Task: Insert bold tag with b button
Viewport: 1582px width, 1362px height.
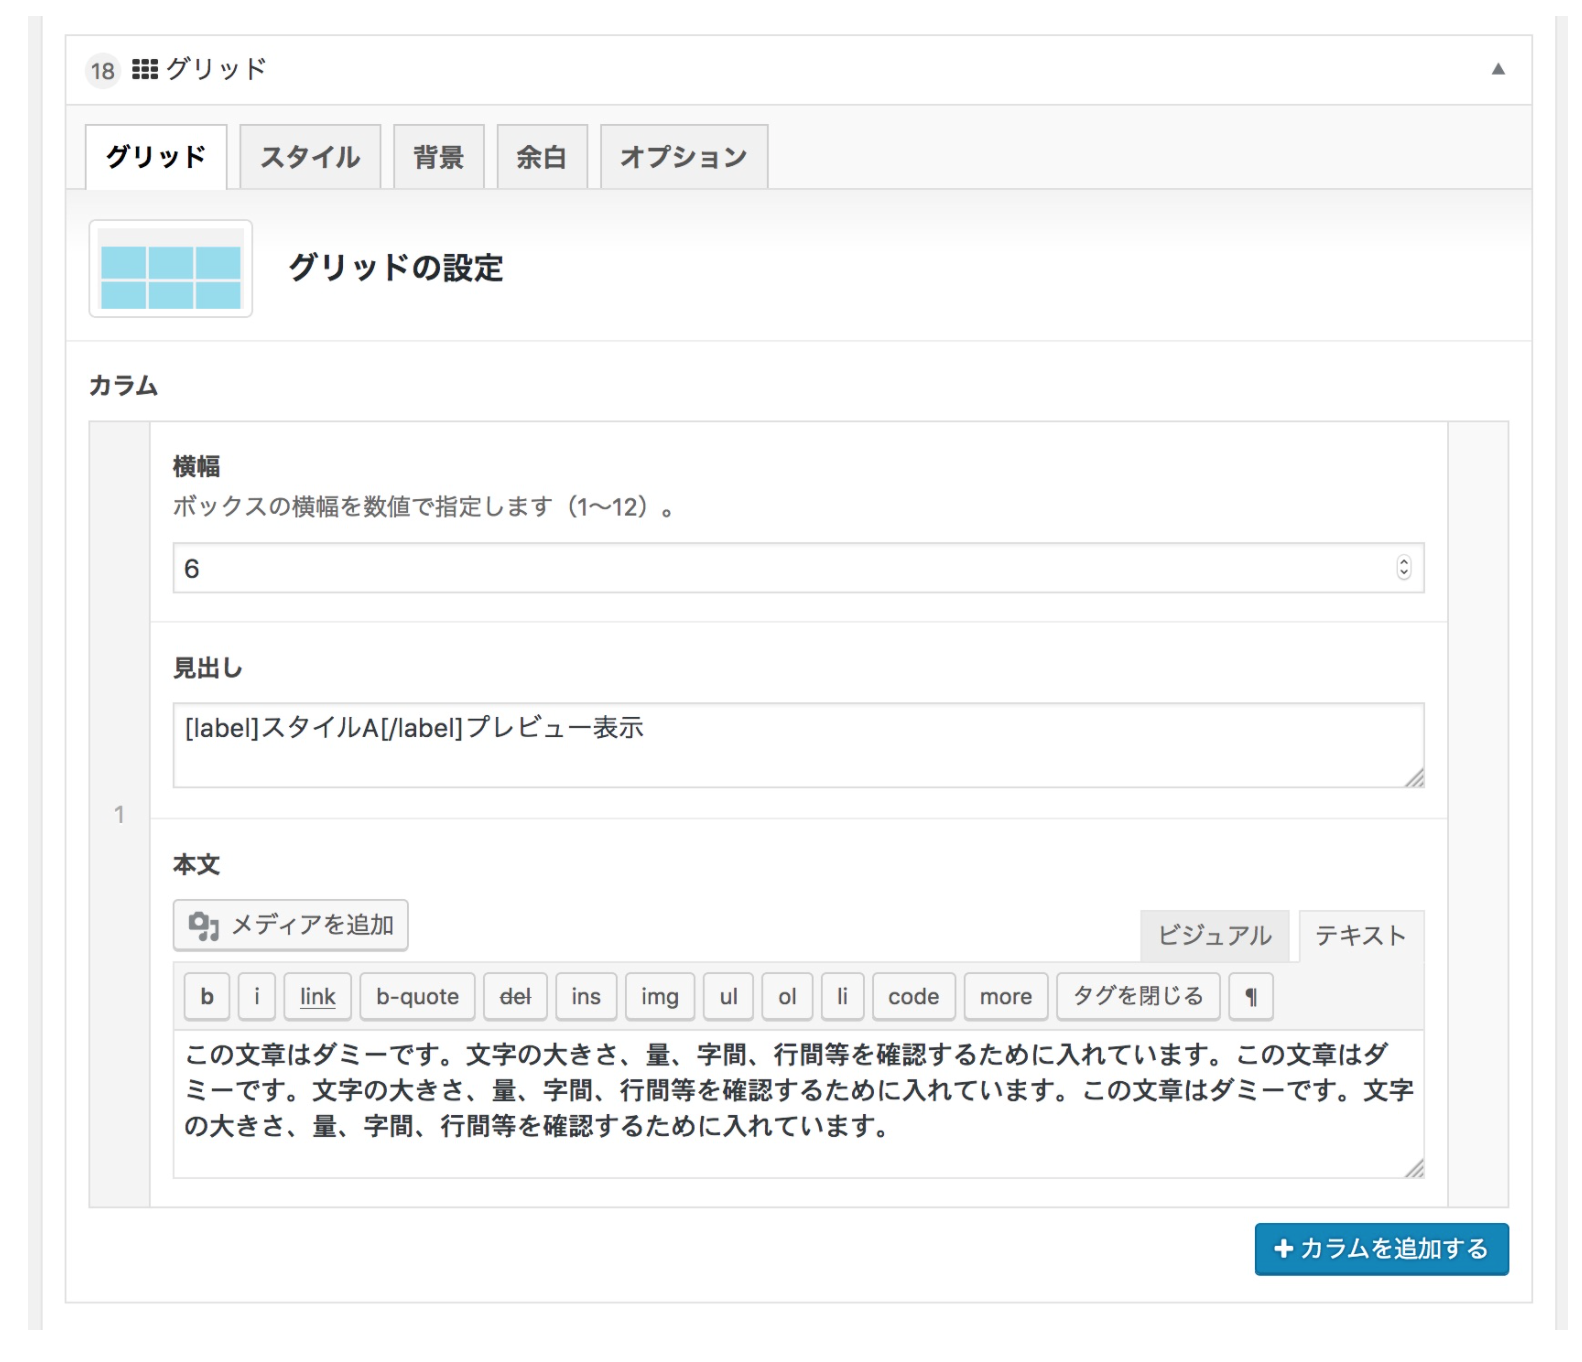Action: coord(207,996)
